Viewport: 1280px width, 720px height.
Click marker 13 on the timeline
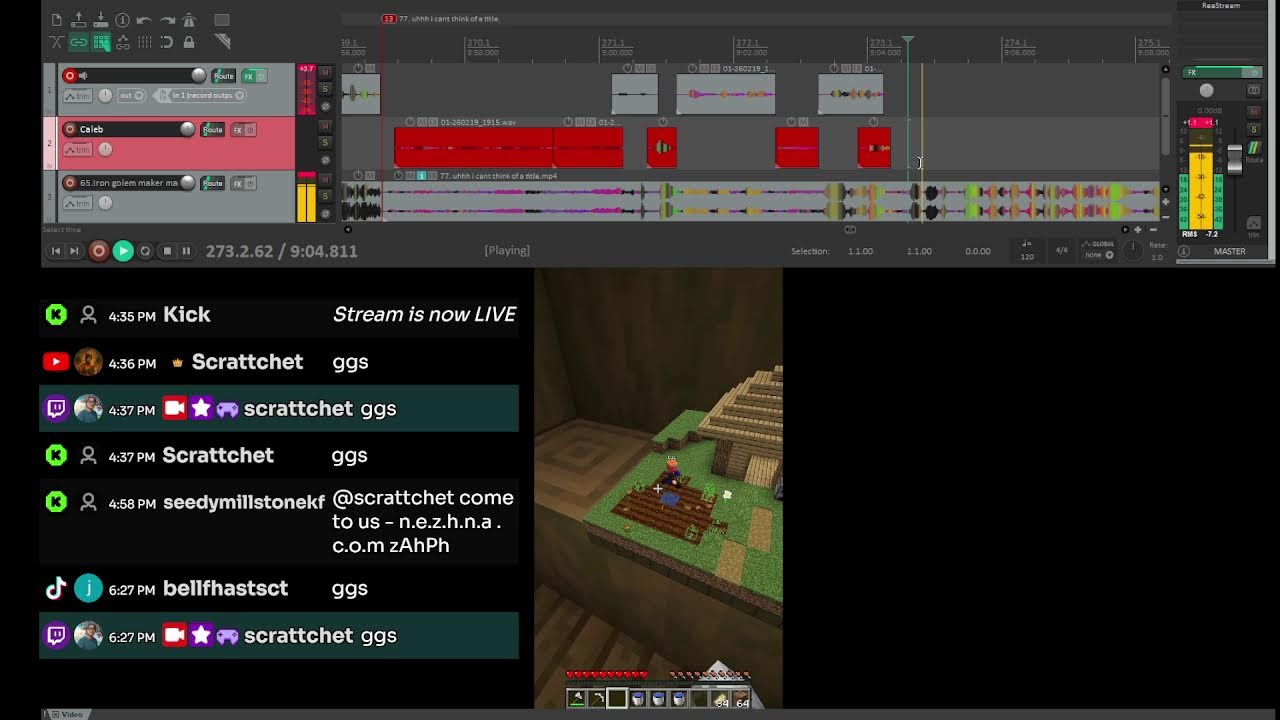[x=389, y=19]
